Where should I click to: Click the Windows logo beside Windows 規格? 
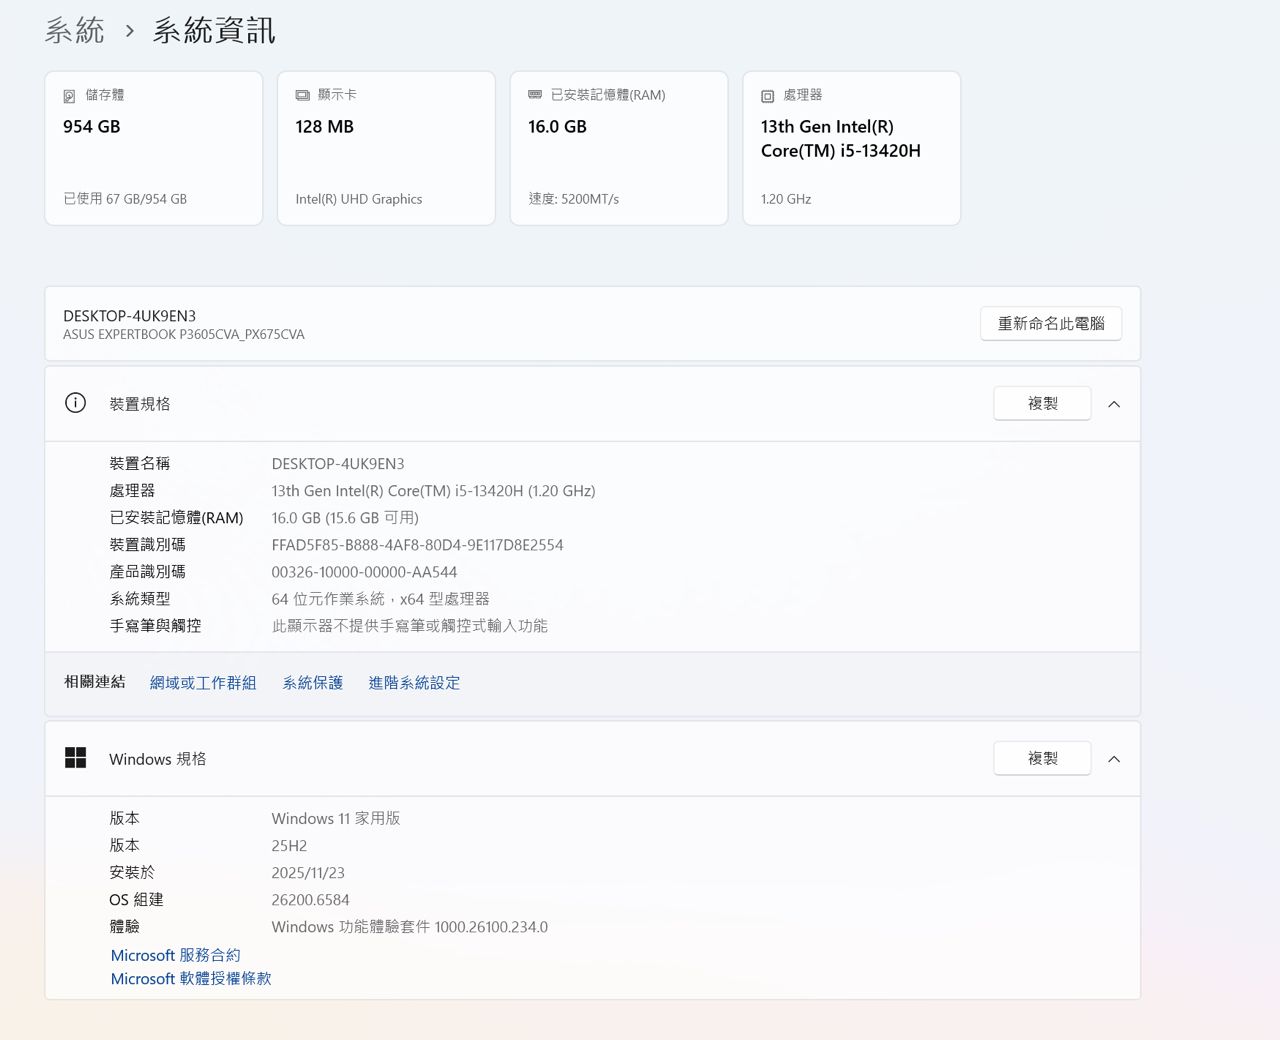coord(75,758)
